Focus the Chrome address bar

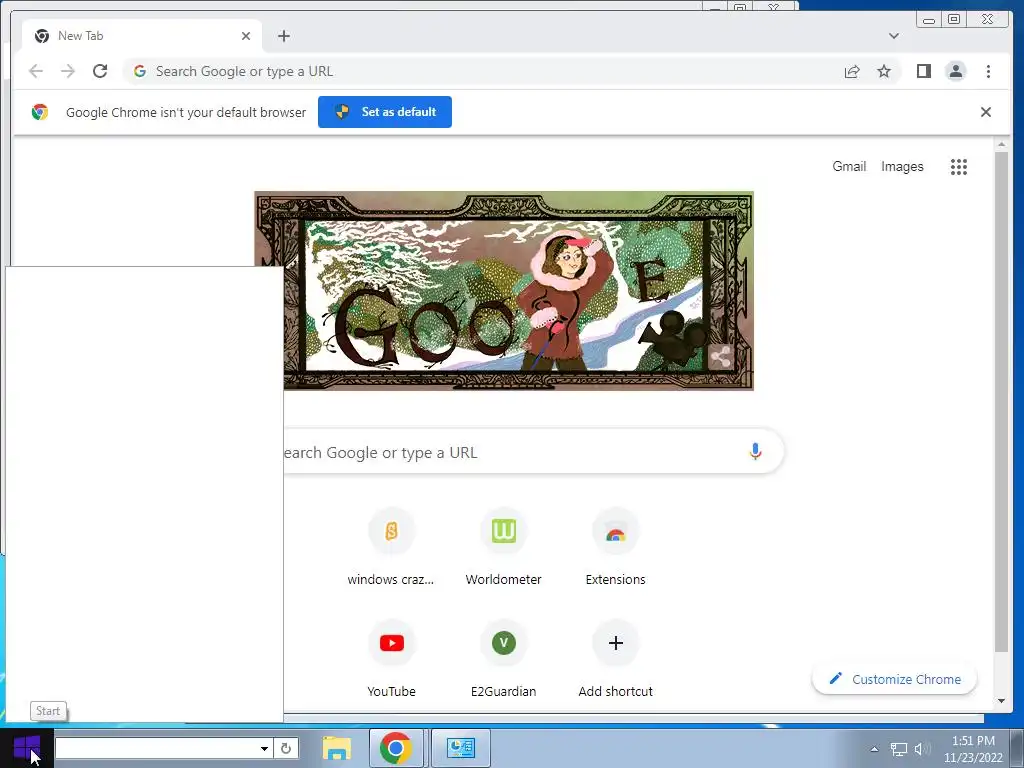pyautogui.click(x=483, y=71)
